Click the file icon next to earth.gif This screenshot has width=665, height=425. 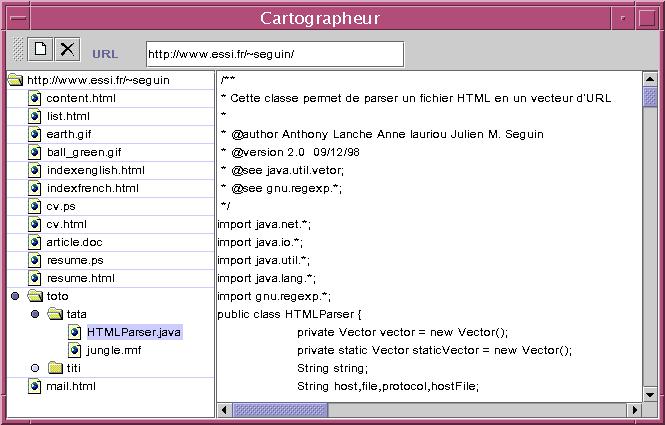point(35,134)
